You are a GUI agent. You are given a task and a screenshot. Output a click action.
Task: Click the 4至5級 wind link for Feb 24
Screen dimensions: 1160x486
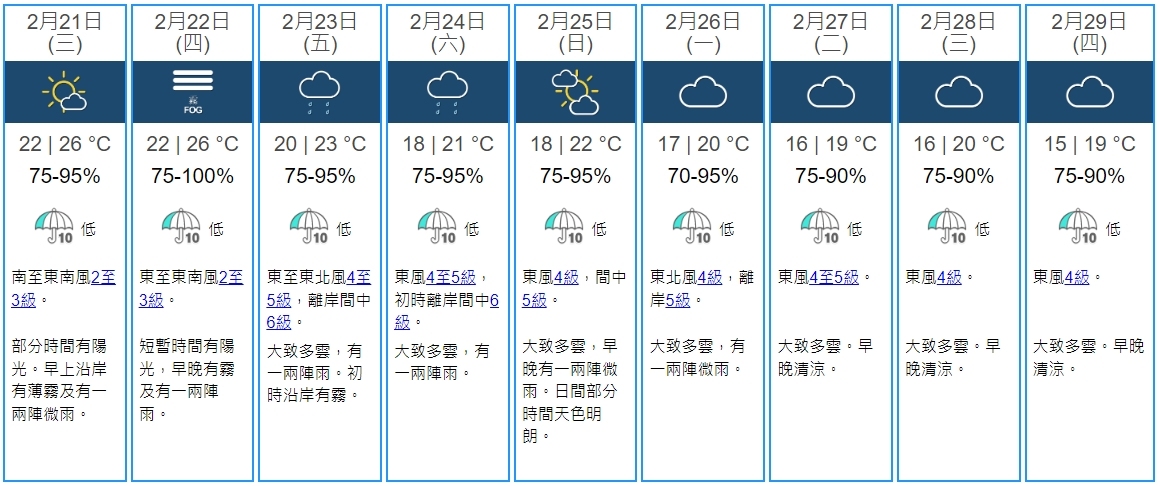pos(451,277)
